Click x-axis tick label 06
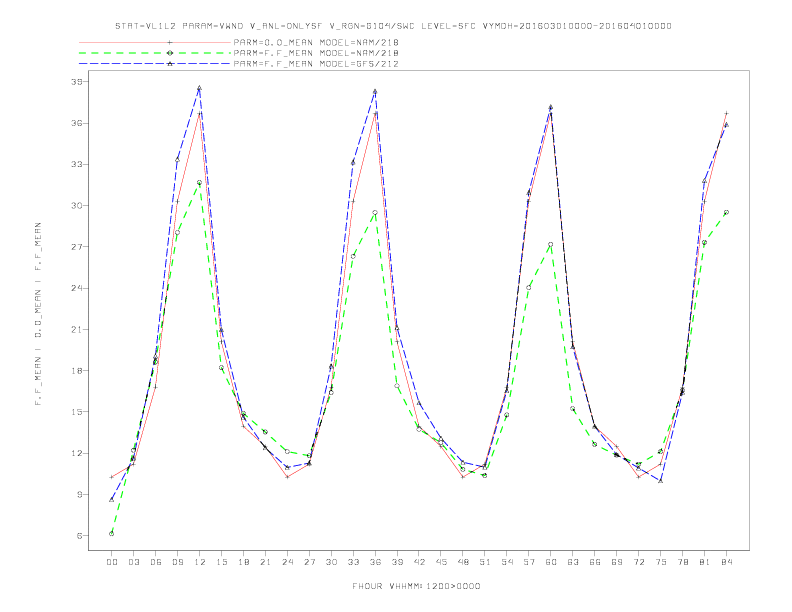The width and height of the screenshot is (792, 612). [156, 562]
